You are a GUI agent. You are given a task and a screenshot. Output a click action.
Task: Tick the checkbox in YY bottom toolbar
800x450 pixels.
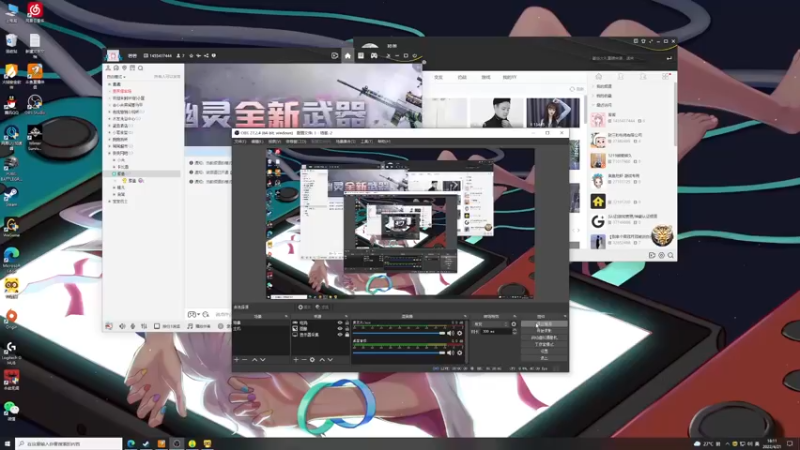[x=157, y=326]
